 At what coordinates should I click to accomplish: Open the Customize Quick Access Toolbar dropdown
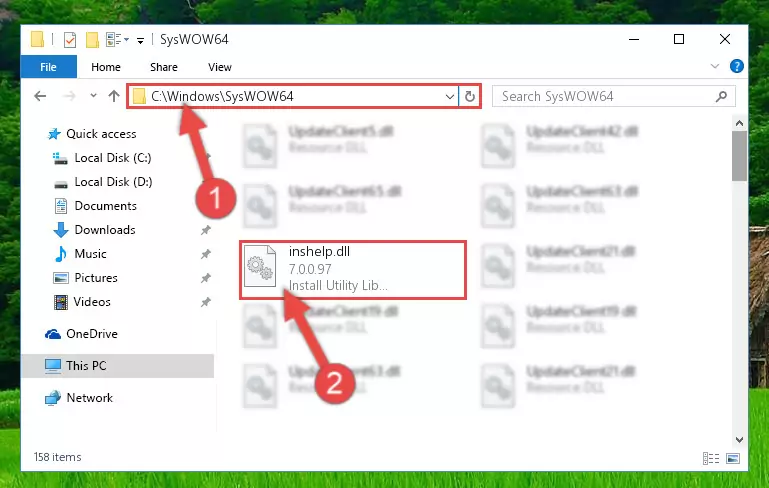coord(140,40)
